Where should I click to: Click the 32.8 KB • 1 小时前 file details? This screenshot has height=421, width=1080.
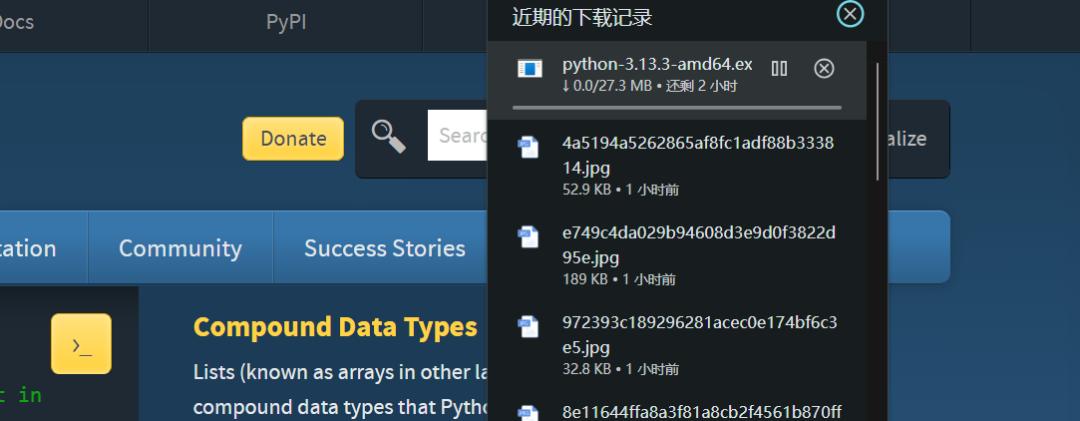[621, 369]
